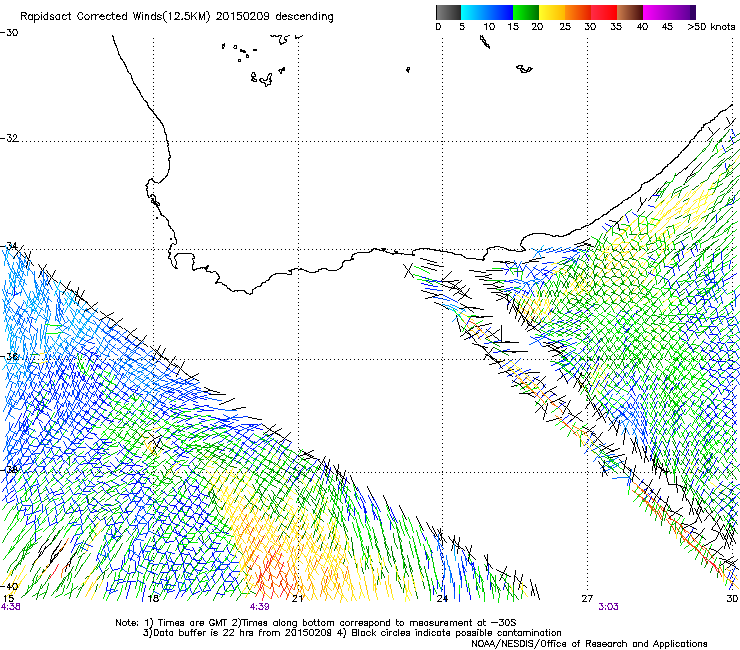The width and height of the screenshot is (740, 650).
Task: Click the title 'Rapidscat Corrected Winds(12.5KM)'
Action: (115, 17)
